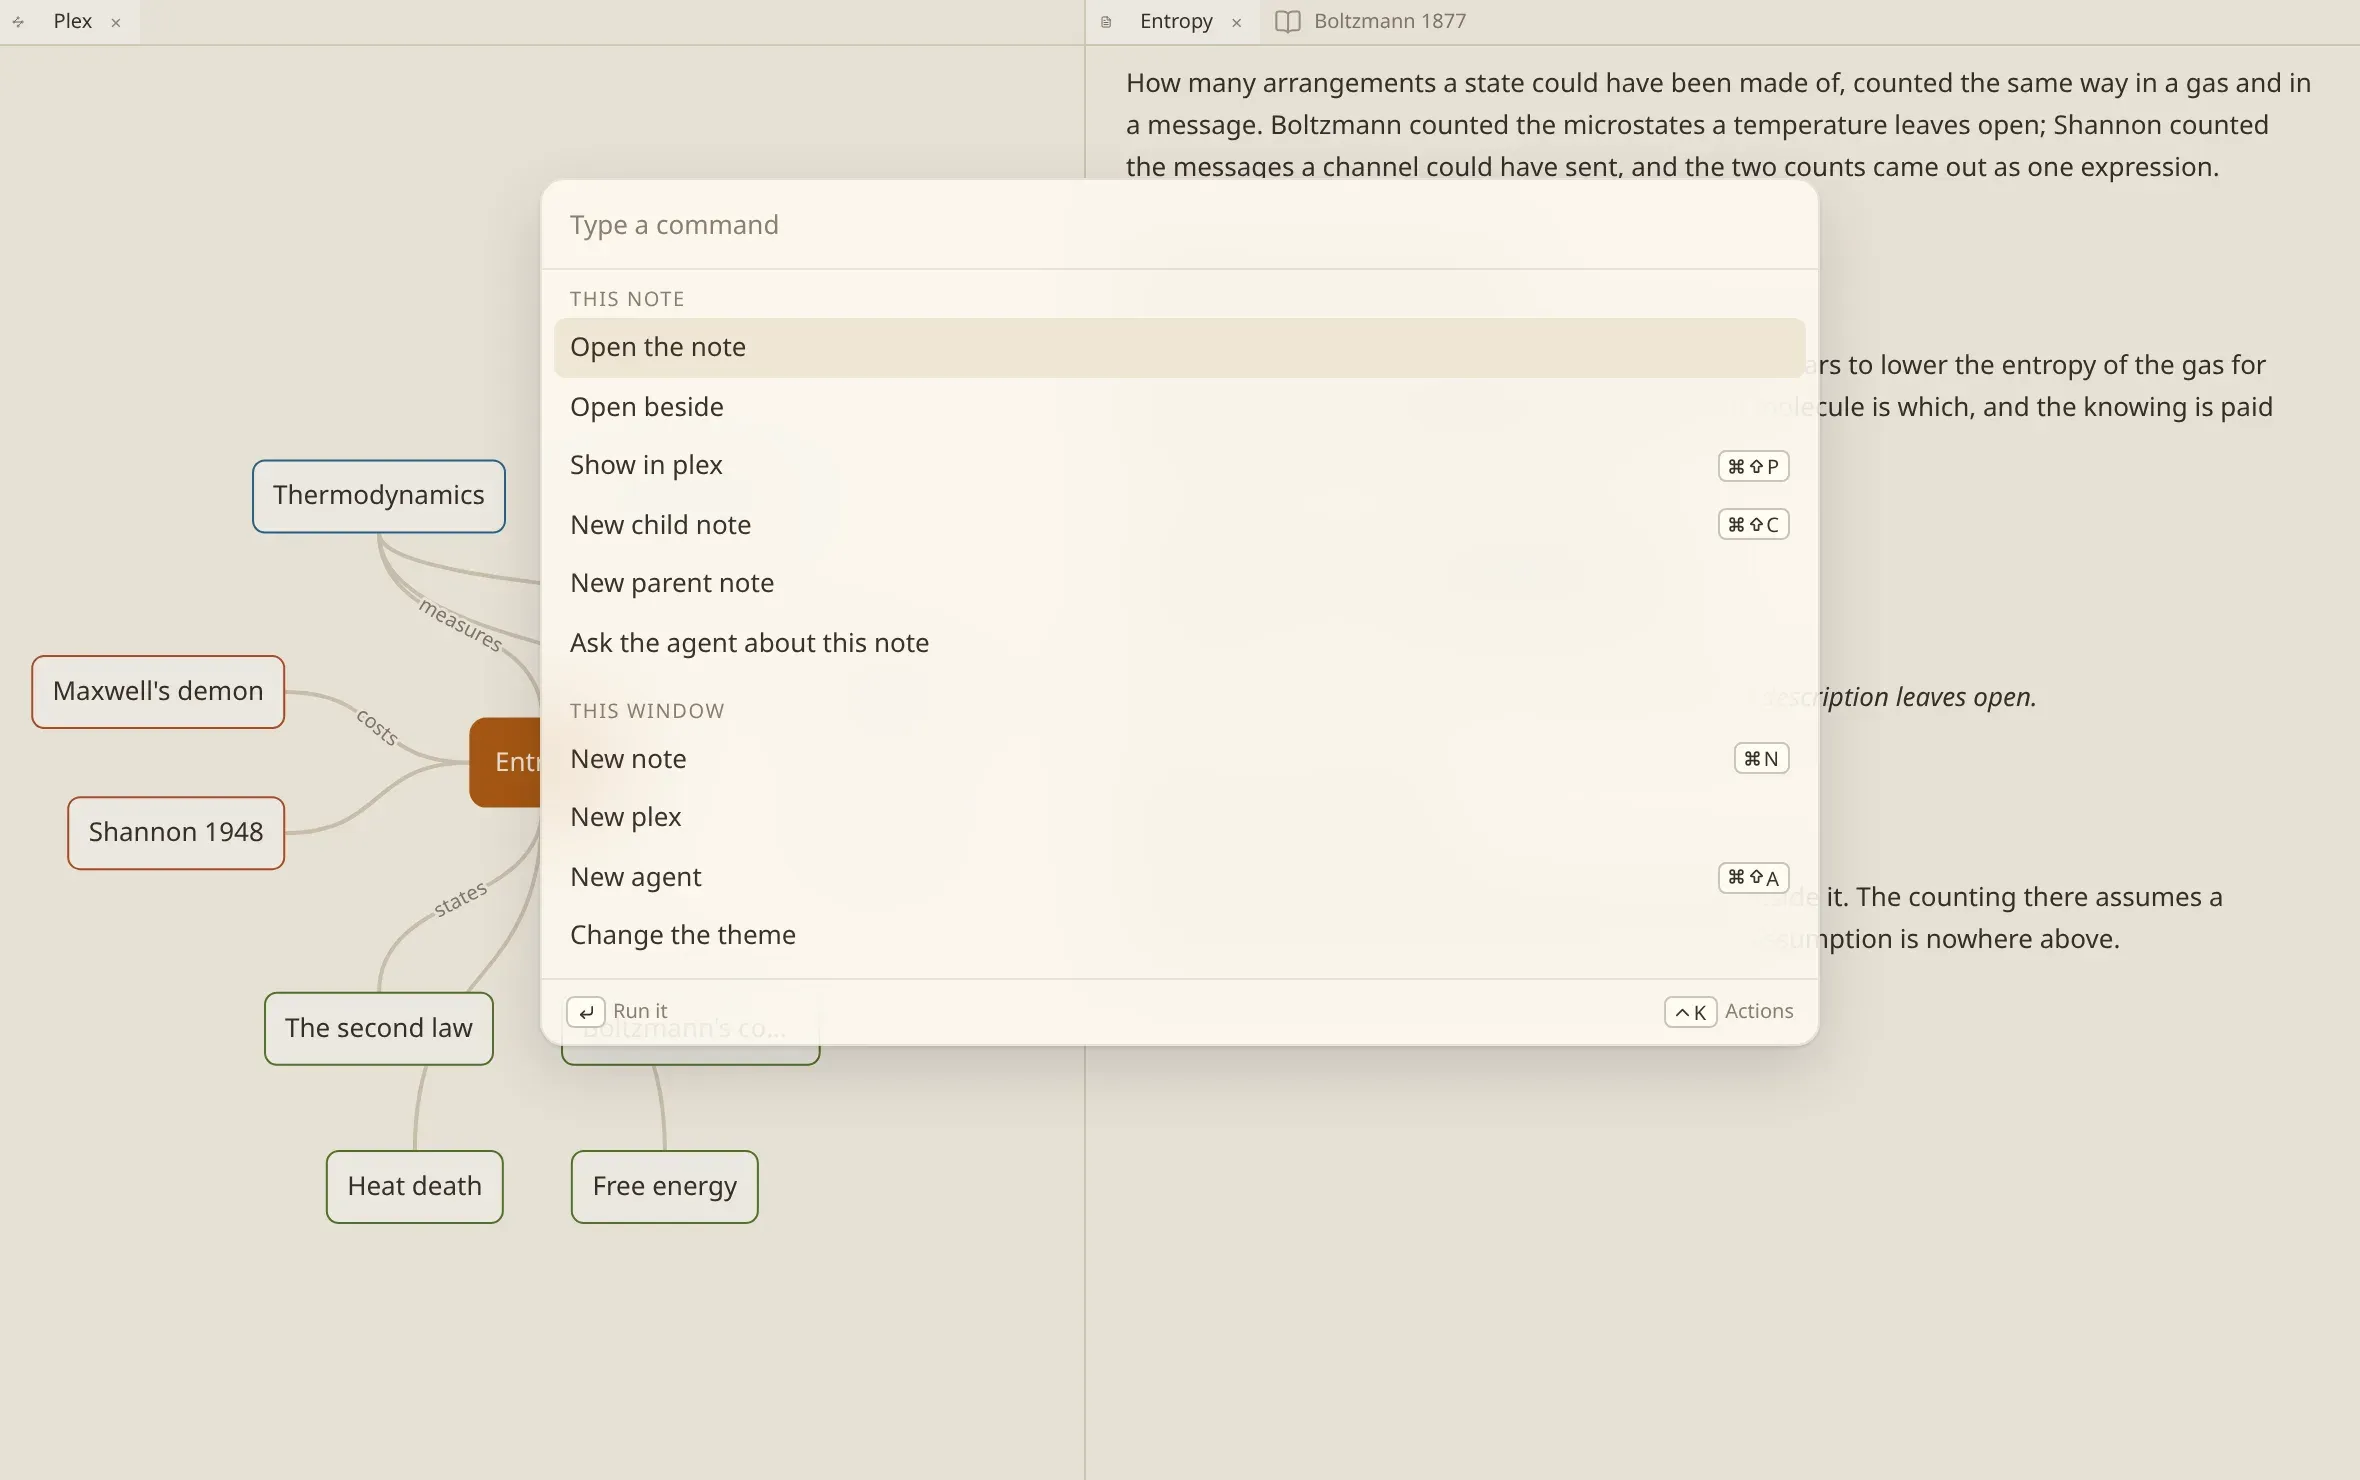Select the Shannon 1948 node

[x=176, y=833]
